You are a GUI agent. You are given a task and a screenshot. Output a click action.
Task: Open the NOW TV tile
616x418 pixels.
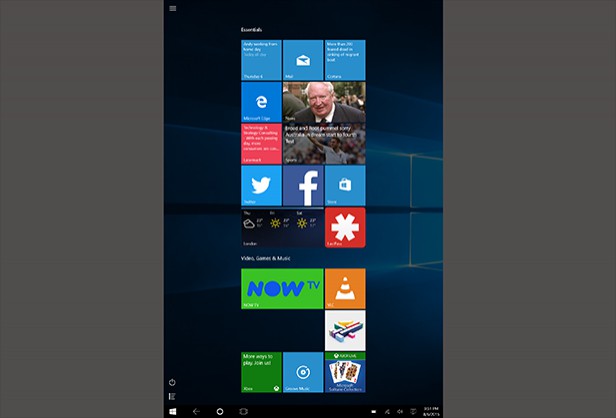click(282, 289)
